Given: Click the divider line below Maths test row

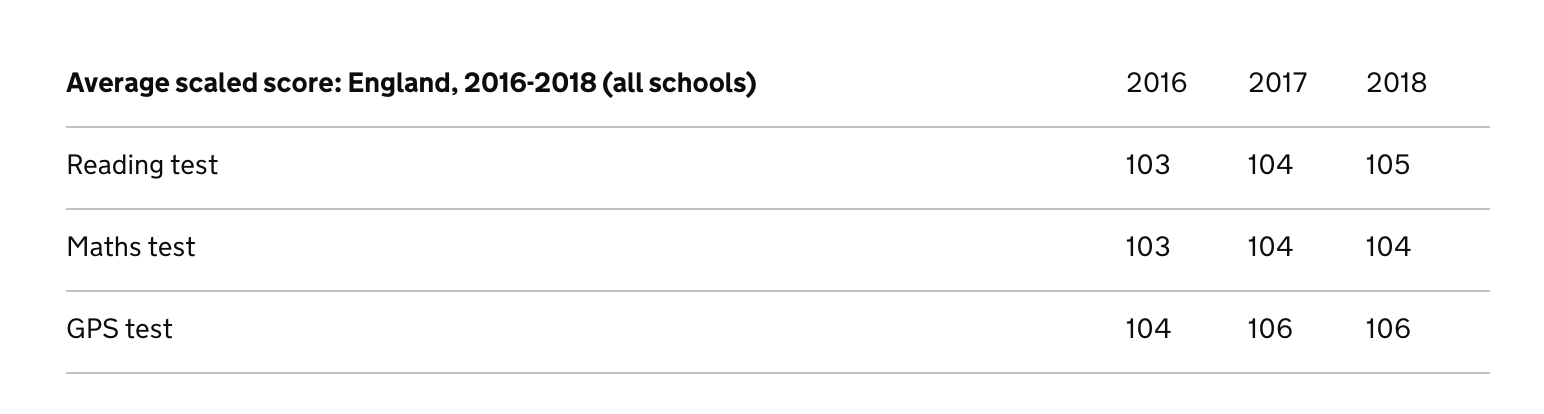Looking at the screenshot, I should (x=777, y=291).
